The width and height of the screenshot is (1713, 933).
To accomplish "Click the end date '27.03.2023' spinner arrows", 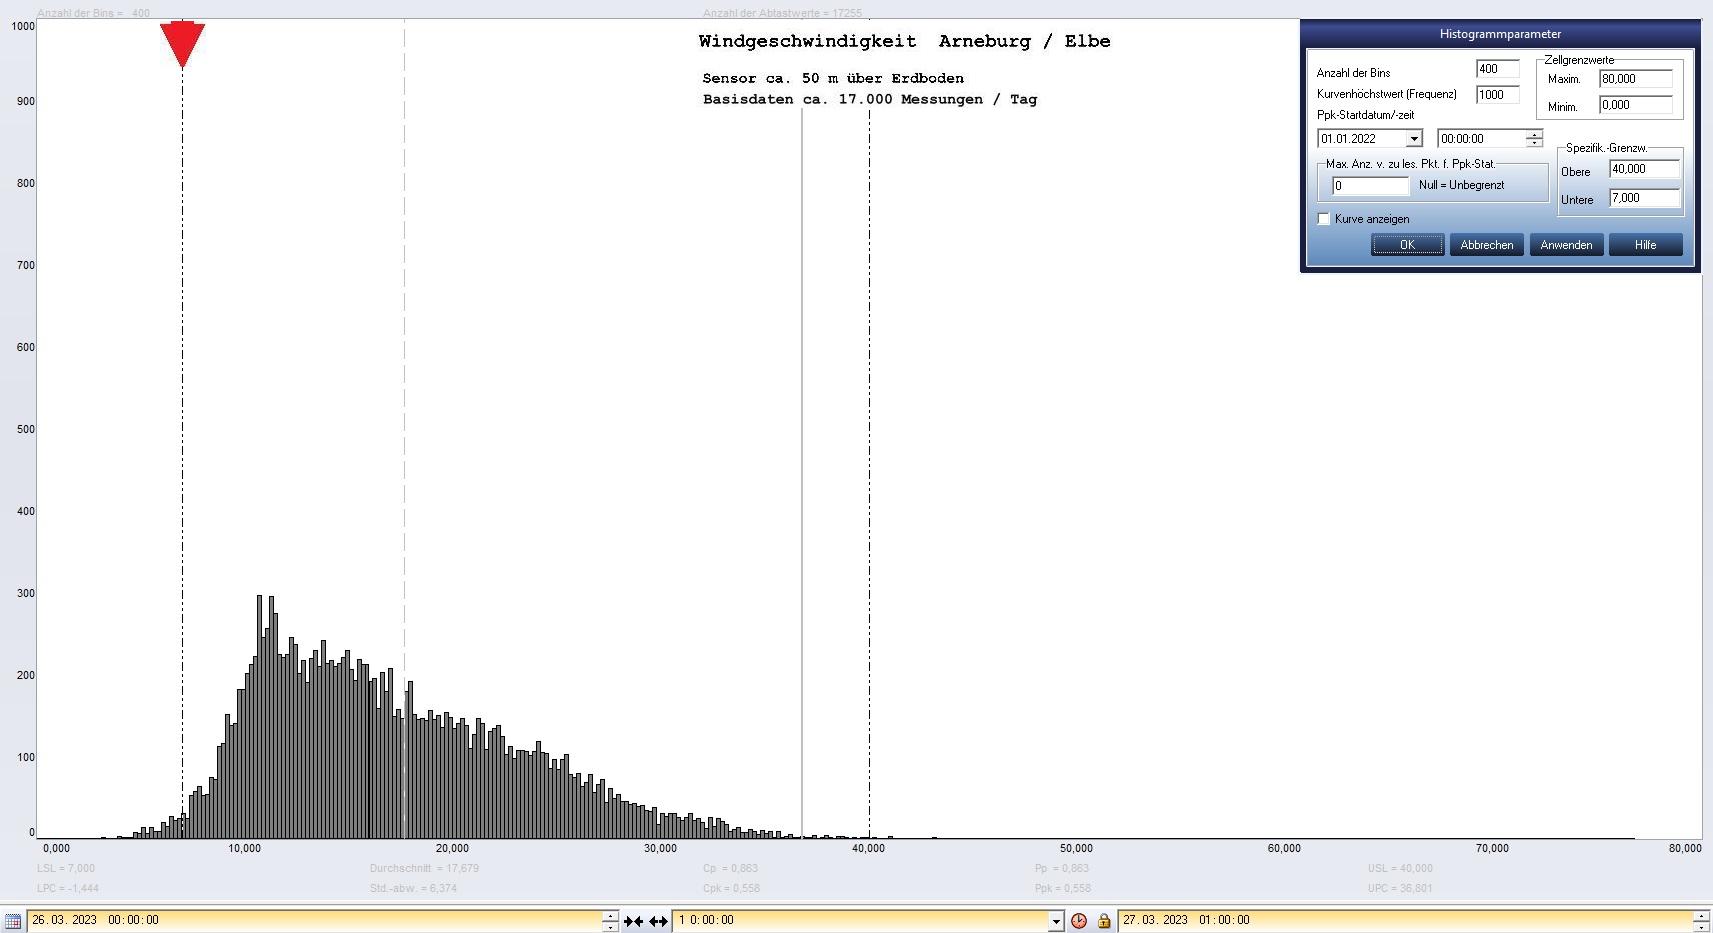I will [x=1701, y=921].
